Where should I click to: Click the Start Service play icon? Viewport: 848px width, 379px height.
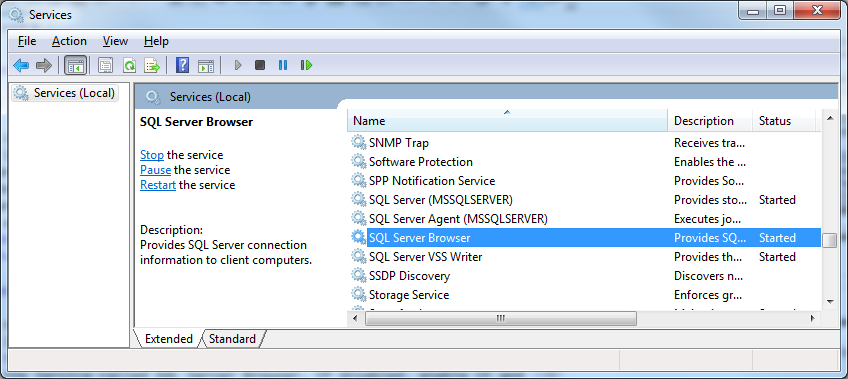(x=237, y=65)
